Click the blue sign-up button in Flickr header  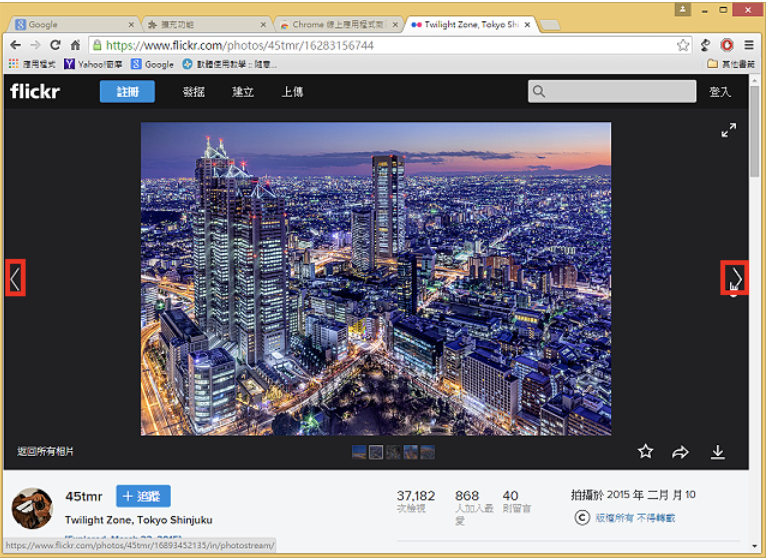127,92
